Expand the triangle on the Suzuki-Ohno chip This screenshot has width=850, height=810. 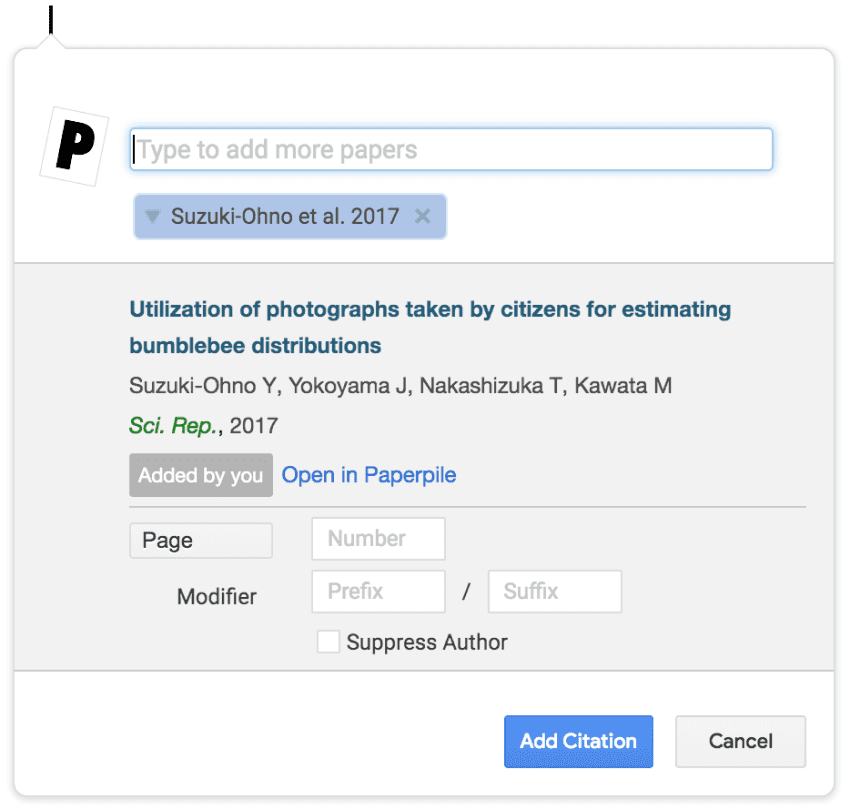coord(152,216)
